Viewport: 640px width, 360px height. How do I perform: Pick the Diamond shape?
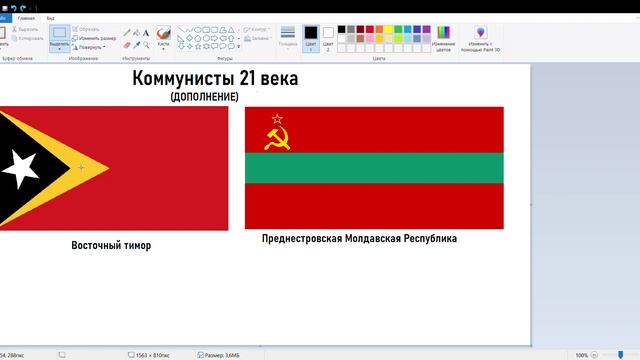[189, 38]
